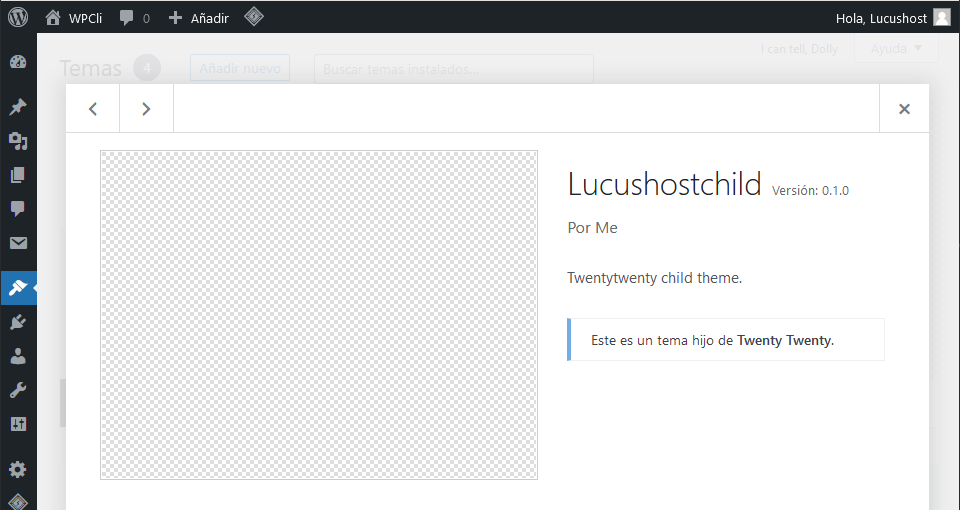Show the next theme in the overlay
This screenshot has height=510, width=960.
pyautogui.click(x=146, y=108)
